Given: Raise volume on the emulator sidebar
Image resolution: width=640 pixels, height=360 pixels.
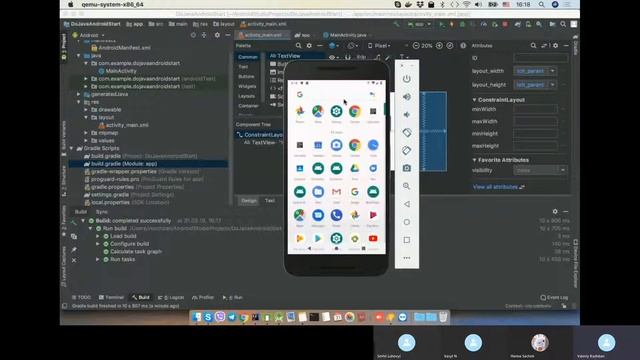Looking at the screenshot, I should [x=407, y=97].
